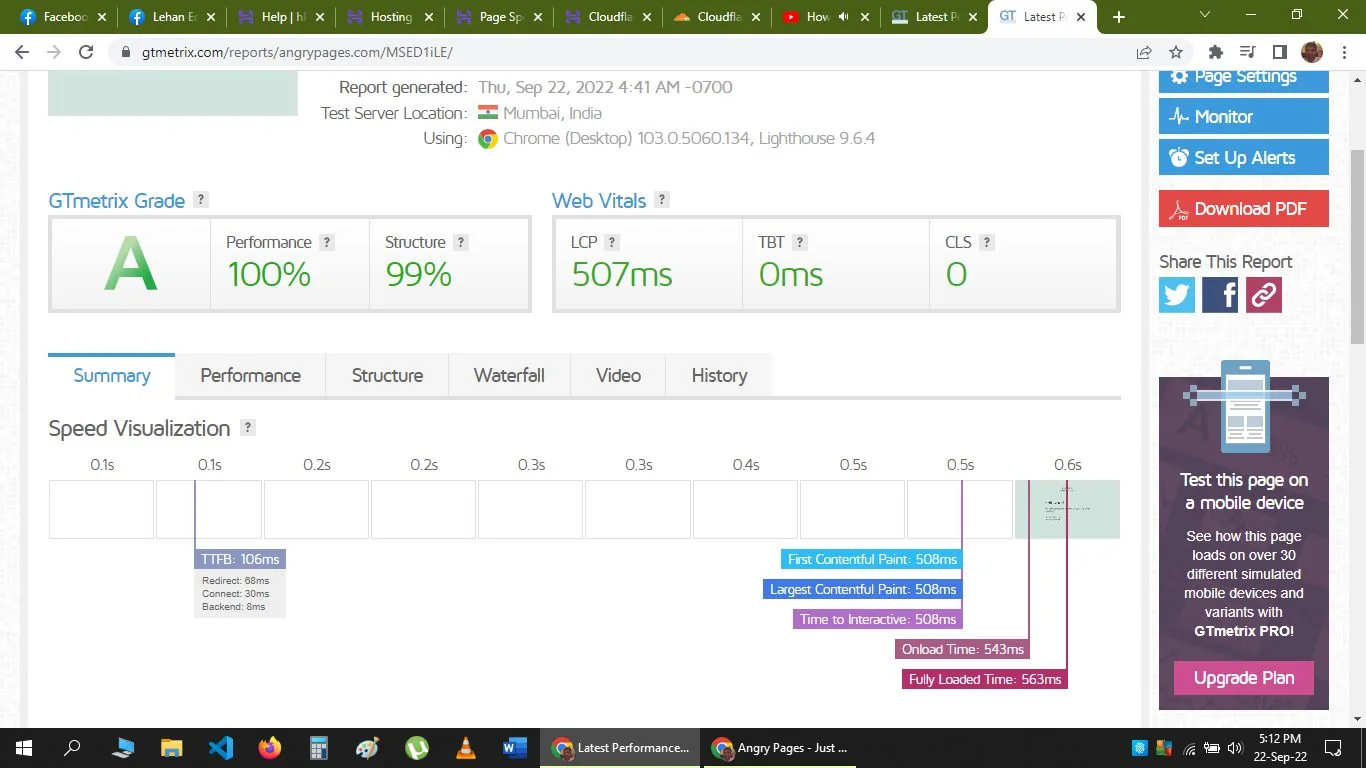Click the Monitor button
This screenshot has height=768, width=1366.
click(1244, 117)
